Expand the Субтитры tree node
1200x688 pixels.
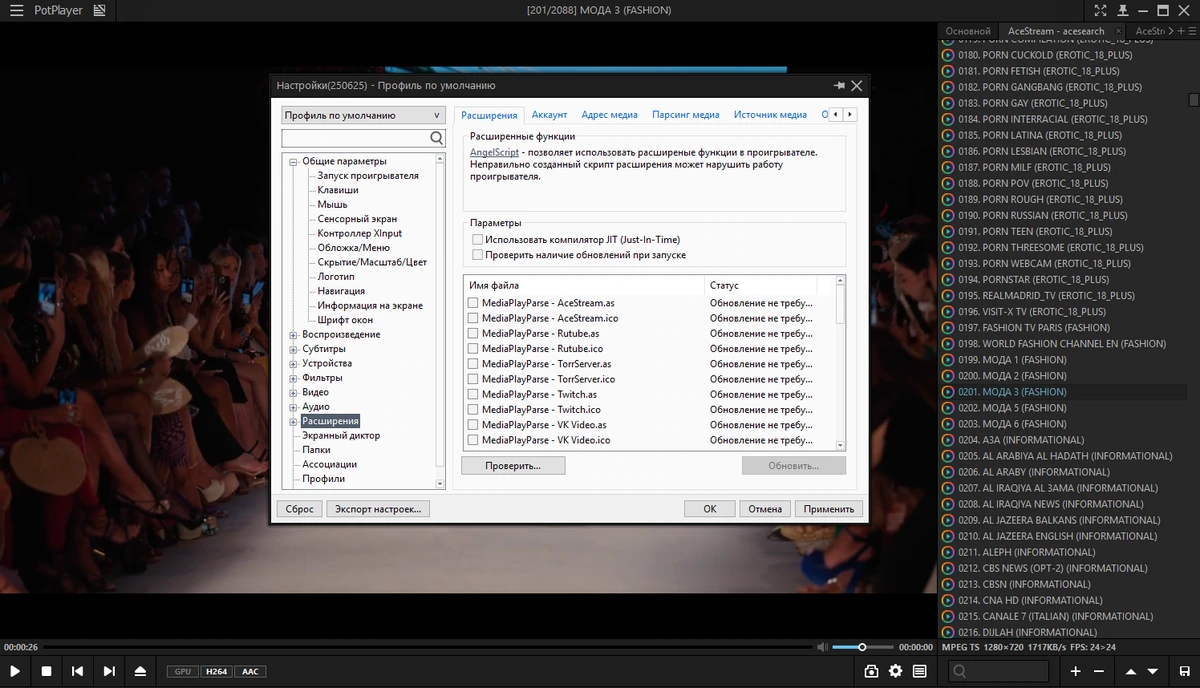tap(294, 349)
